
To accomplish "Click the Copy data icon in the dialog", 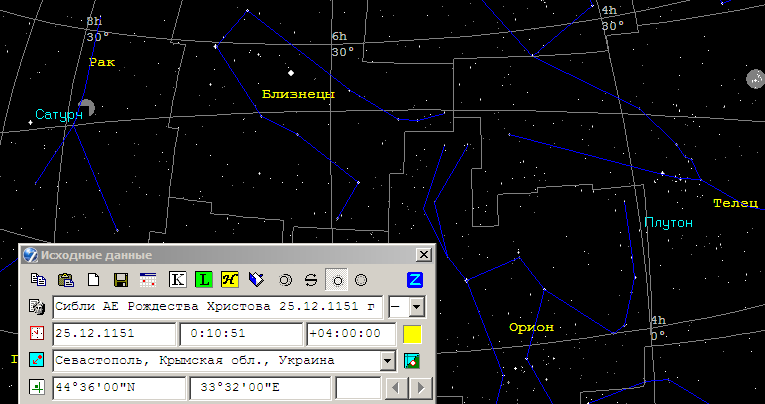I will pyautogui.click(x=39, y=280).
